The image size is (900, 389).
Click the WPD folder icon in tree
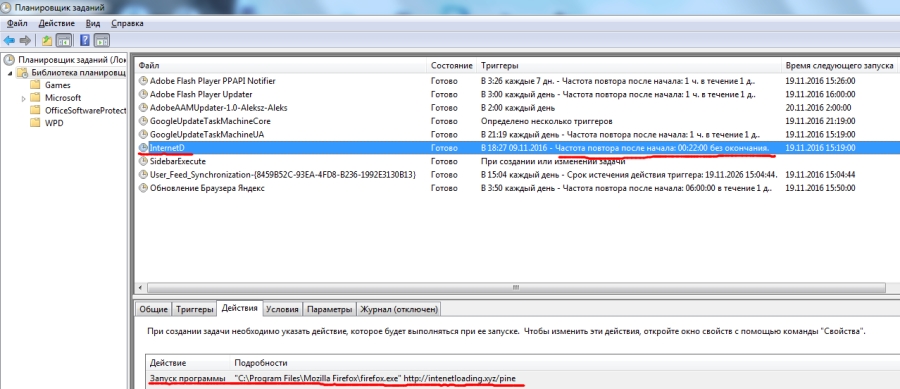(35, 123)
